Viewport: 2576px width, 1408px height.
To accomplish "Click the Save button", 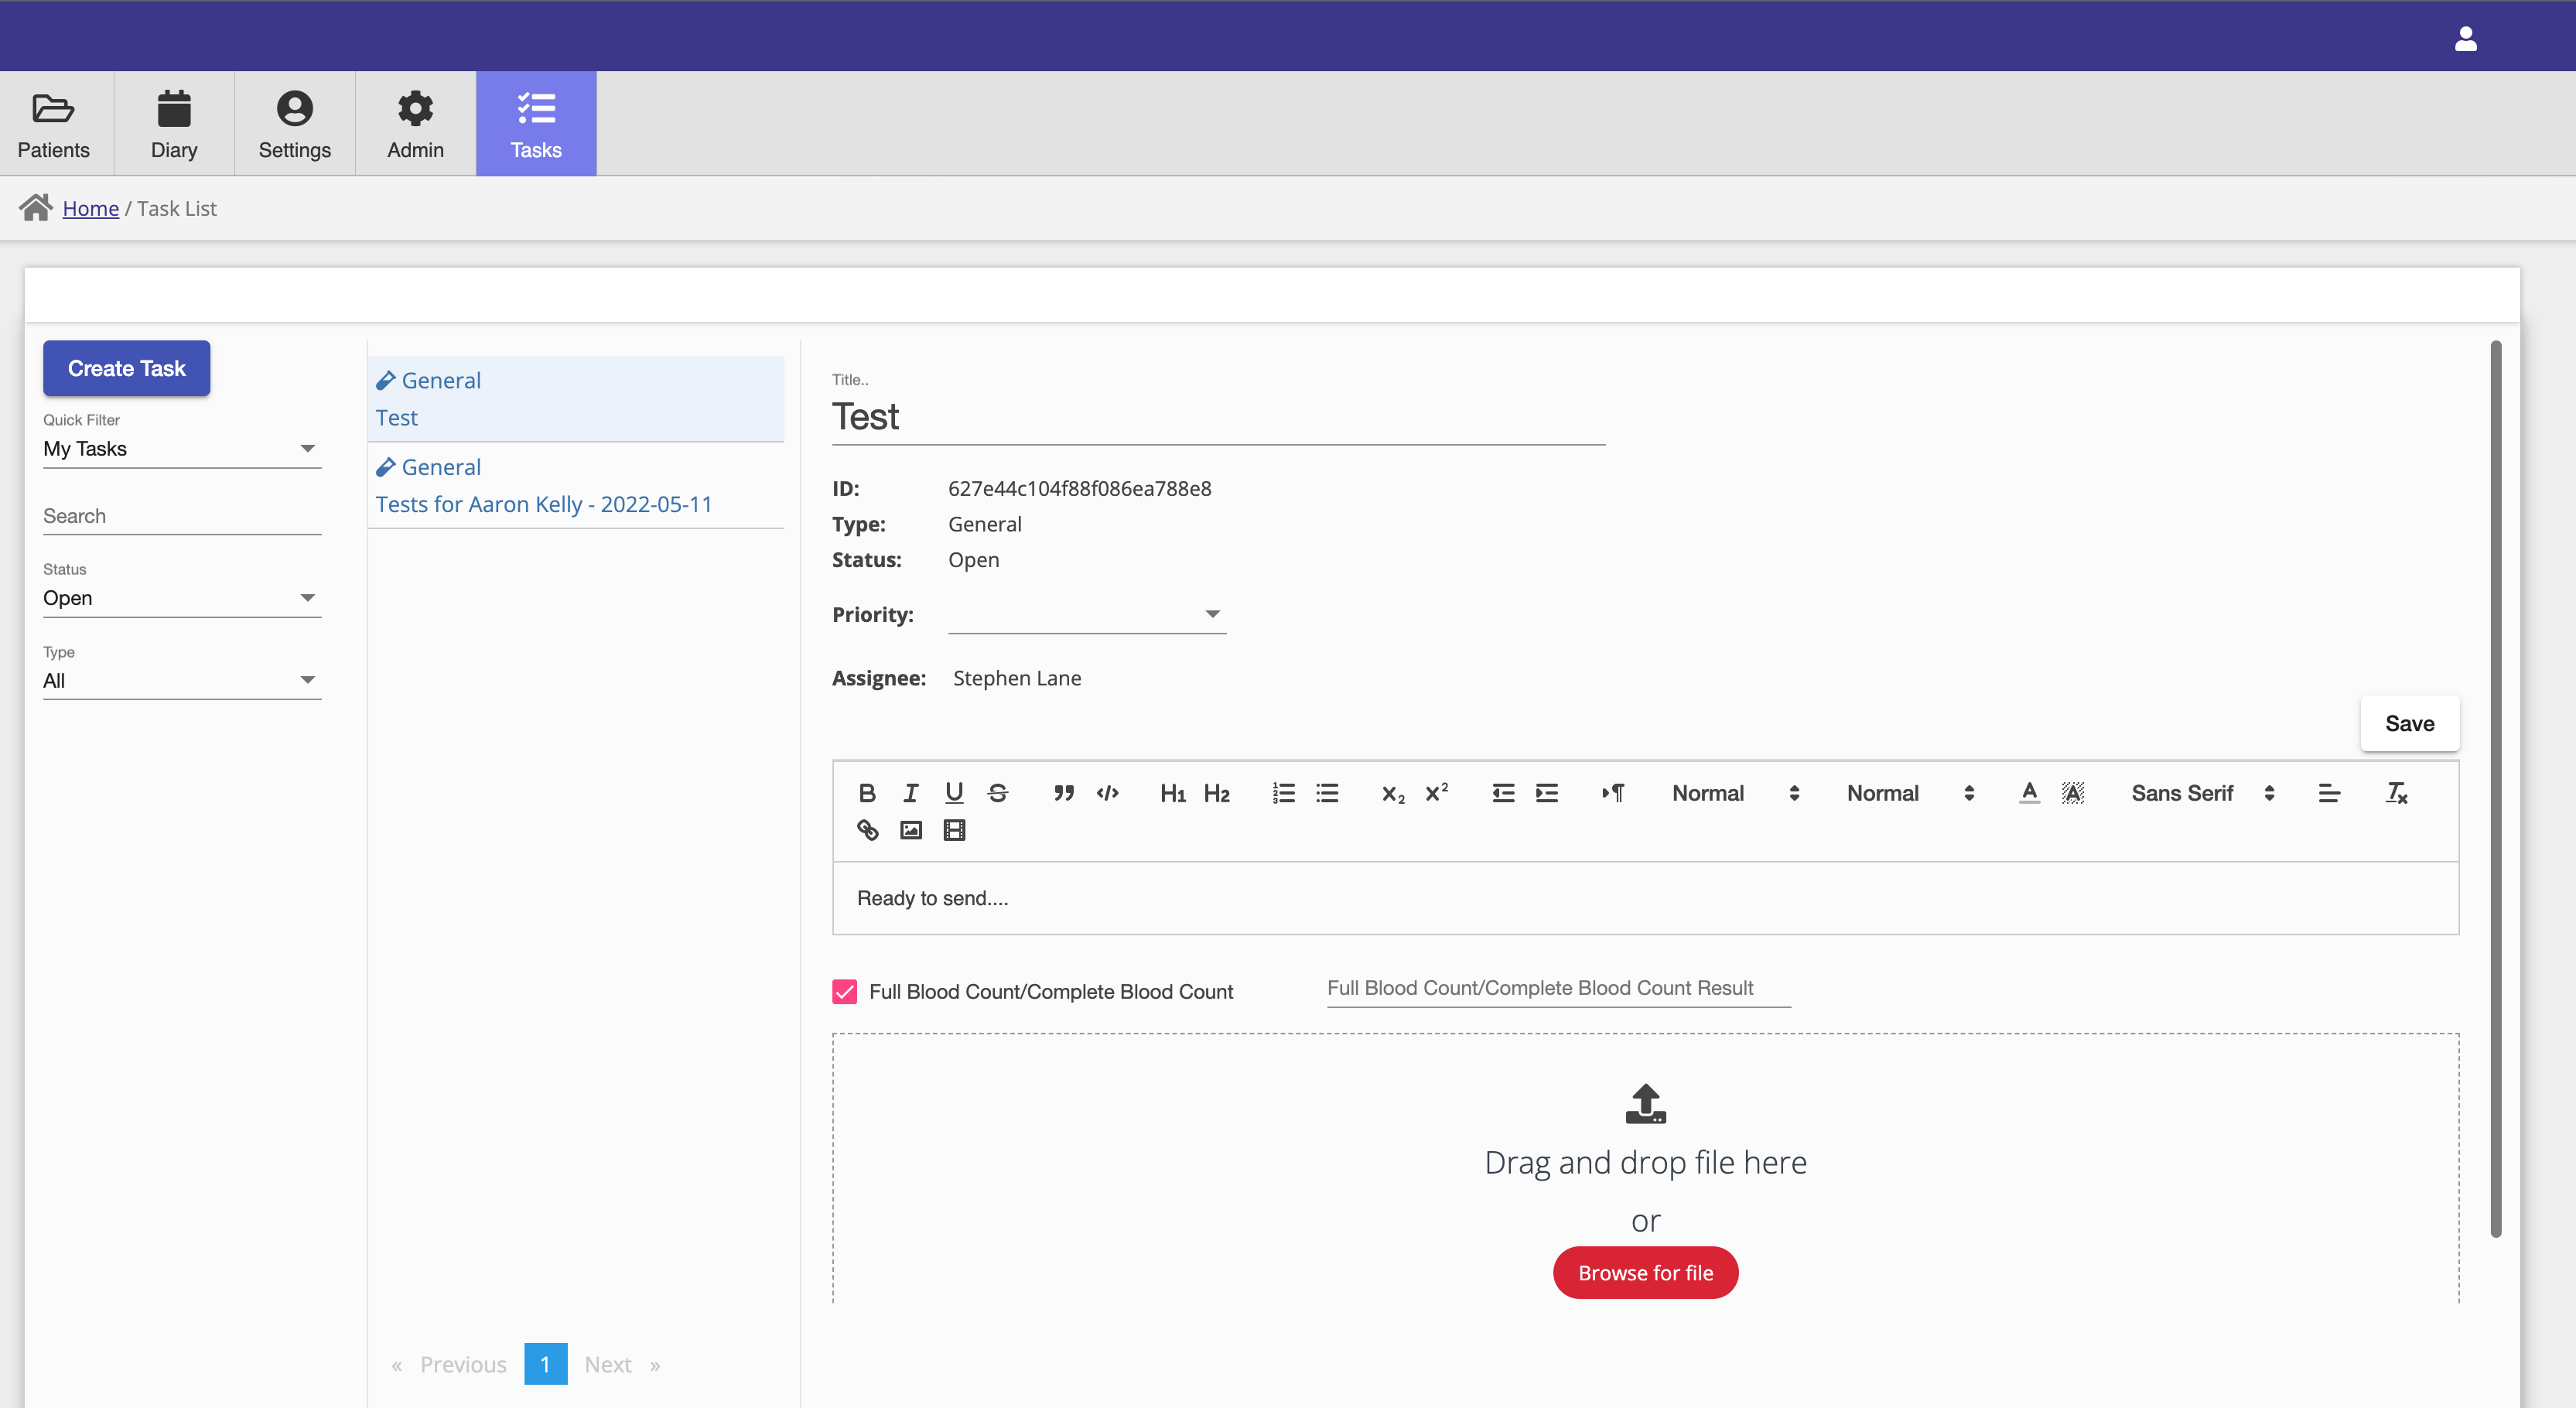I will click(x=2410, y=723).
